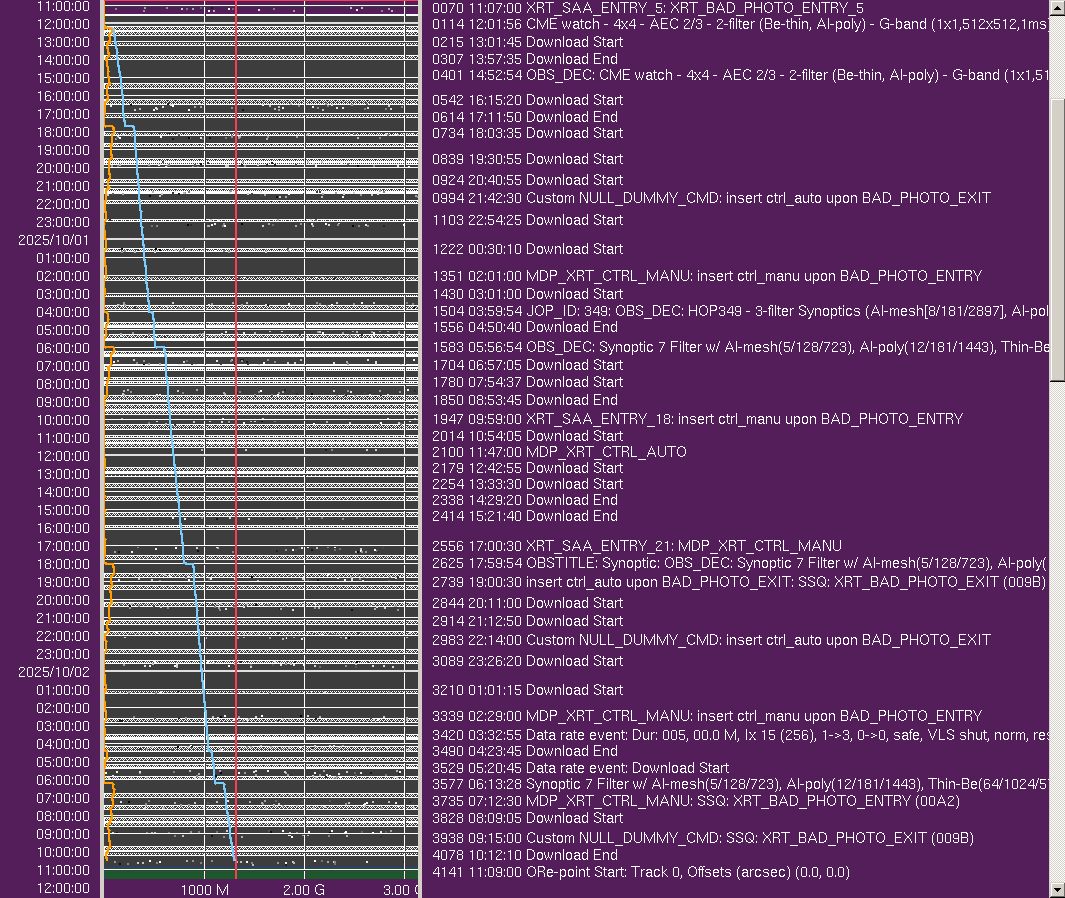Click the 2025/10/02 date label on the time axis
Viewport: 1065px width, 898px height.
(x=53, y=672)
